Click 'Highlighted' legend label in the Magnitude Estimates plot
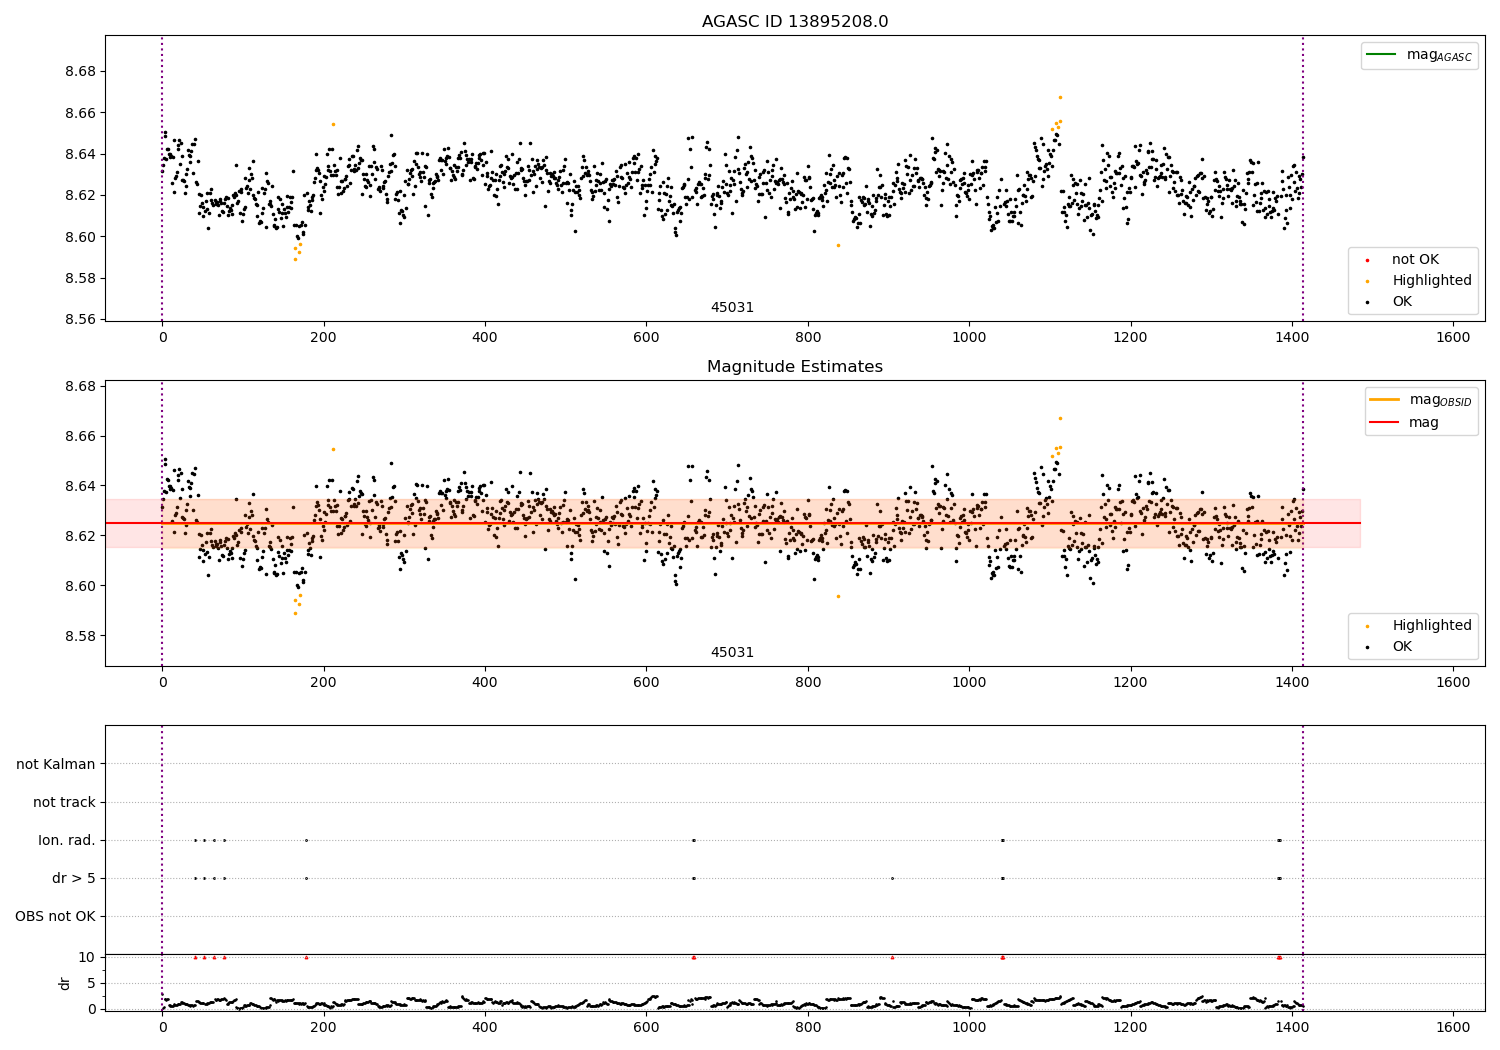1500x1050 pixels. (x=1432, y=626)
